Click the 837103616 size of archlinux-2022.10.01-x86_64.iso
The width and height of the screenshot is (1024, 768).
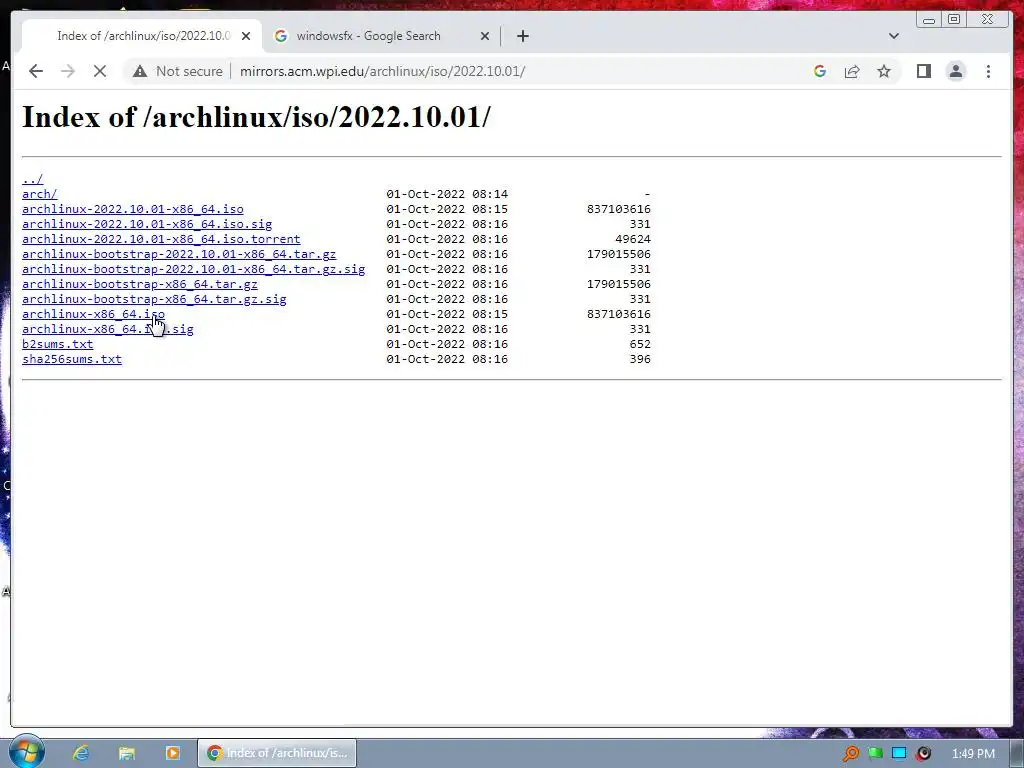618,209
